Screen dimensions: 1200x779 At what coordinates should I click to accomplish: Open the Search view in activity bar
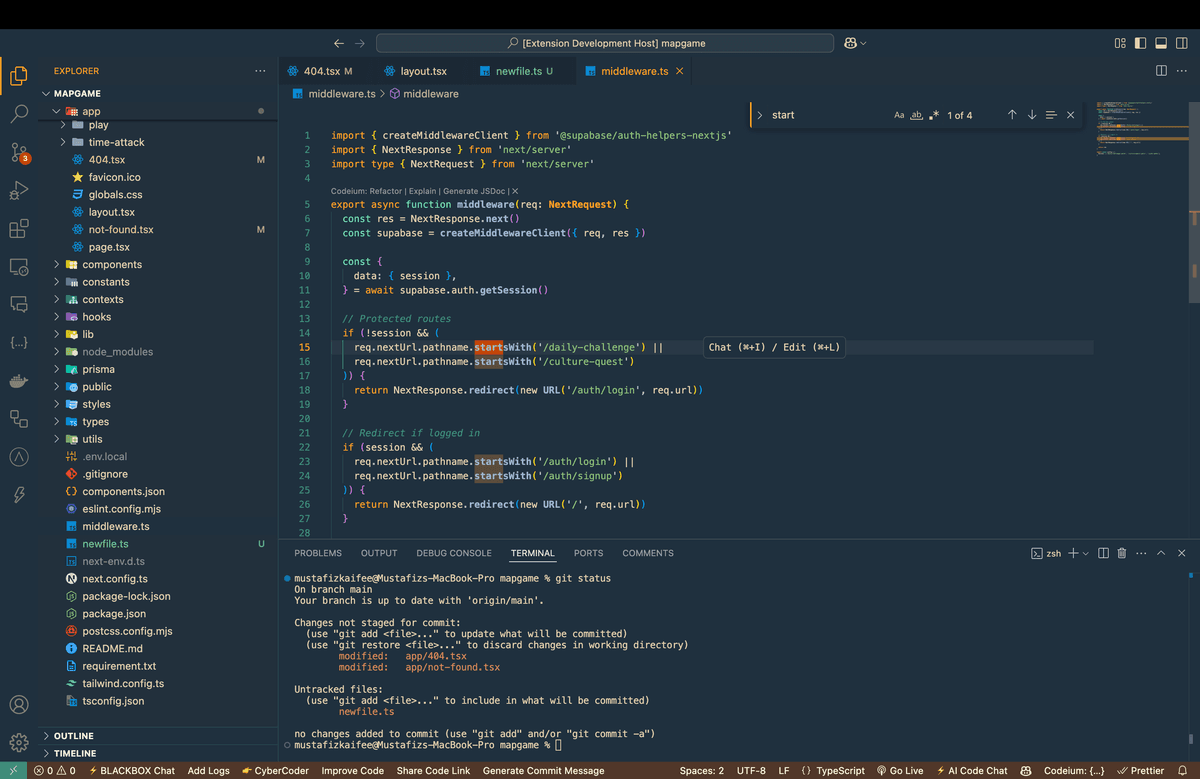pos(18,114)
